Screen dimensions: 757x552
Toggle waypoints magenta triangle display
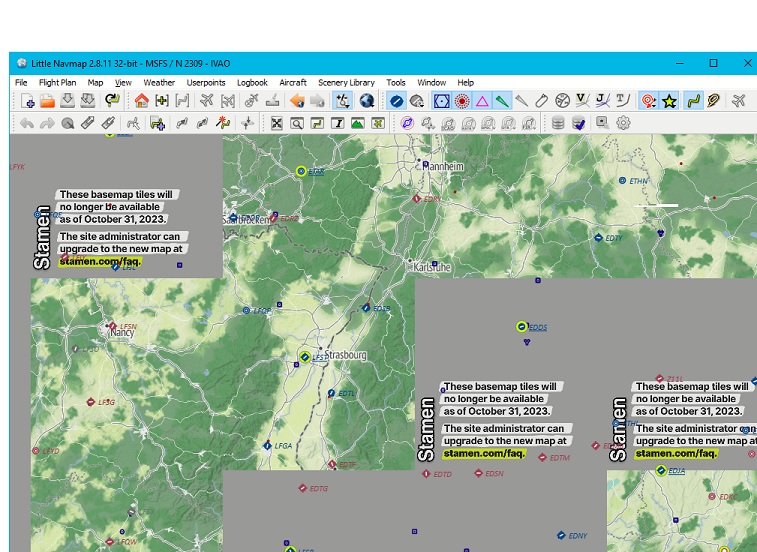[x=482, y=101]
